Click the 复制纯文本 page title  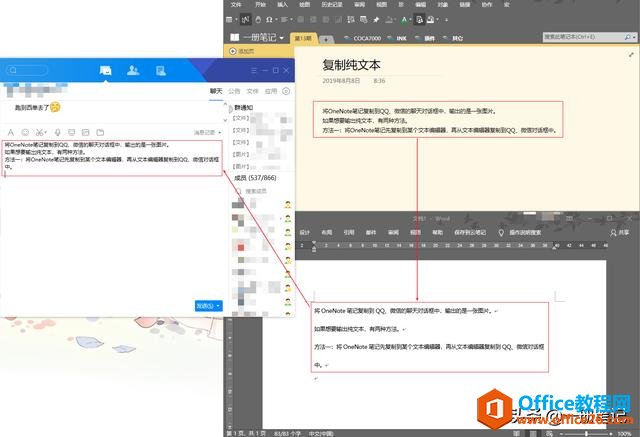pos(351,64)
